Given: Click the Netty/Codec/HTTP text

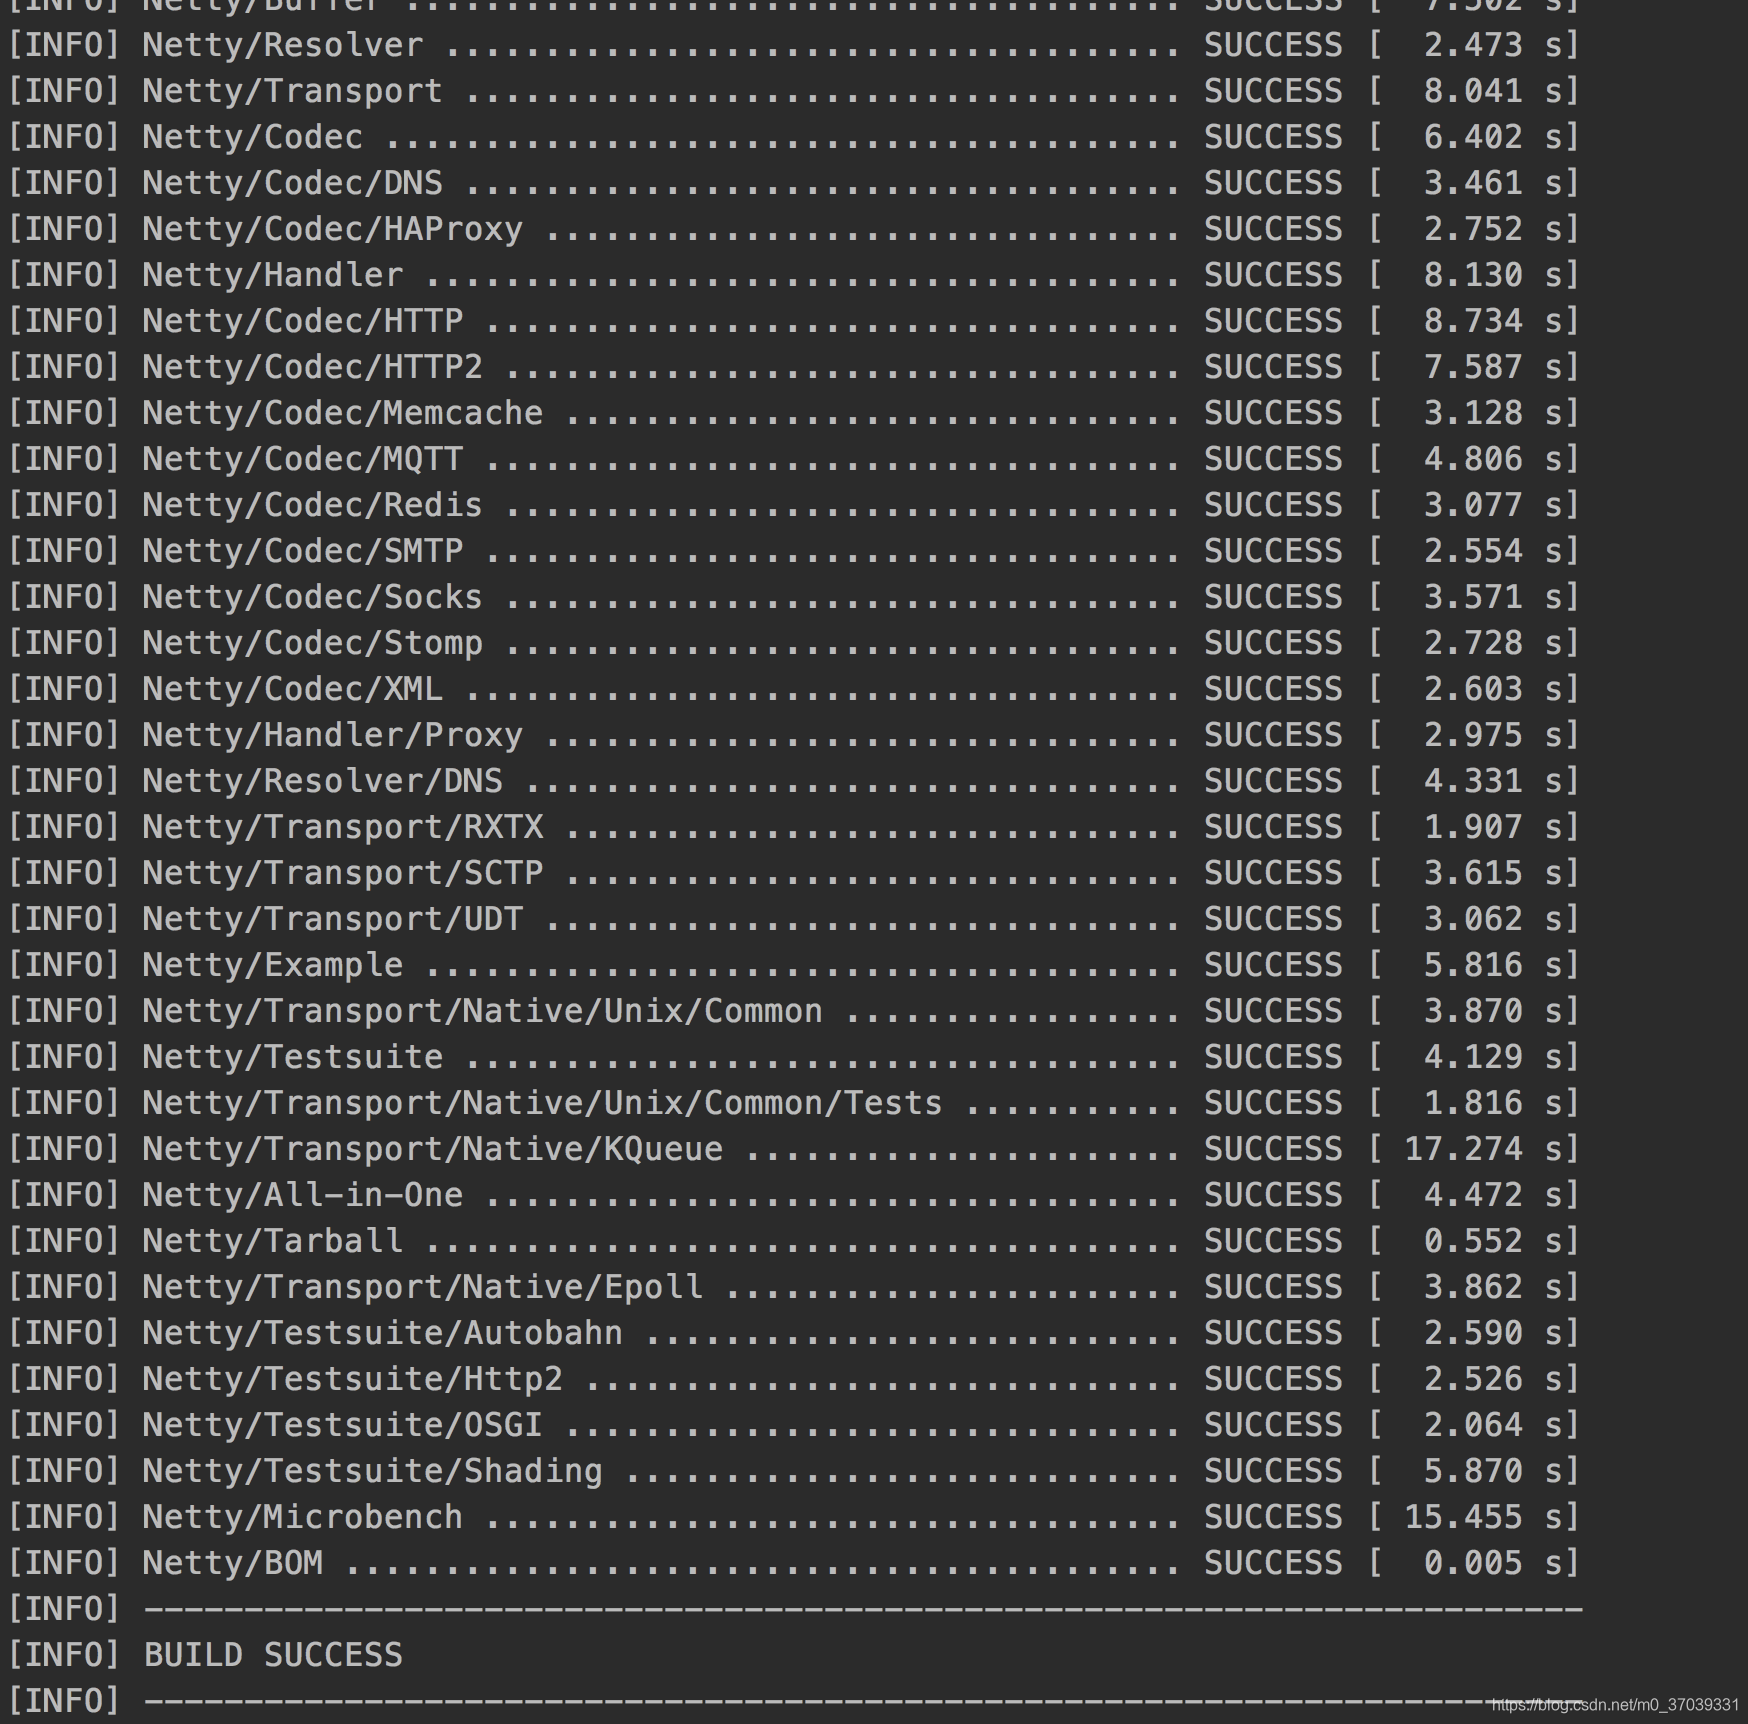Looking at the screenshot, I should (x=303, y=321).
